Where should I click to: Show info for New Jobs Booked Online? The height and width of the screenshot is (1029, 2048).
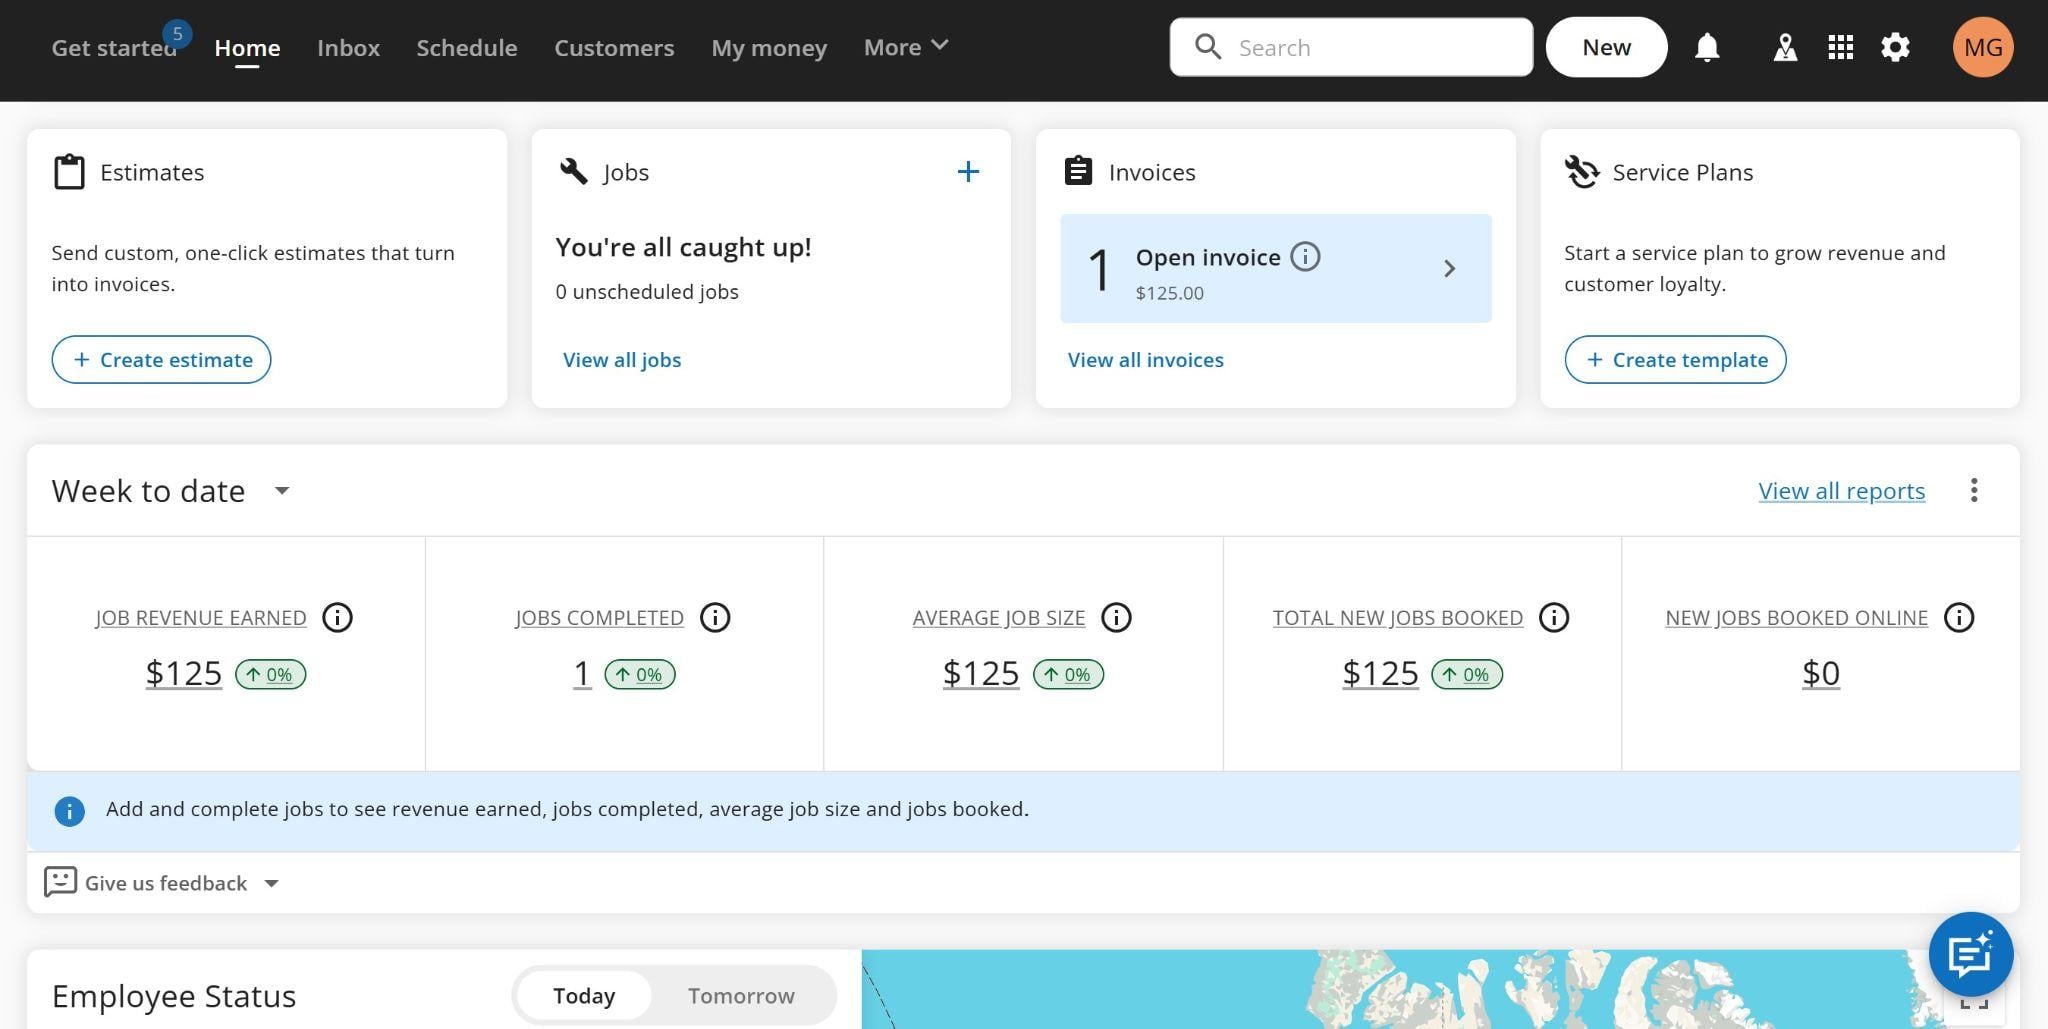(1959, 618)
